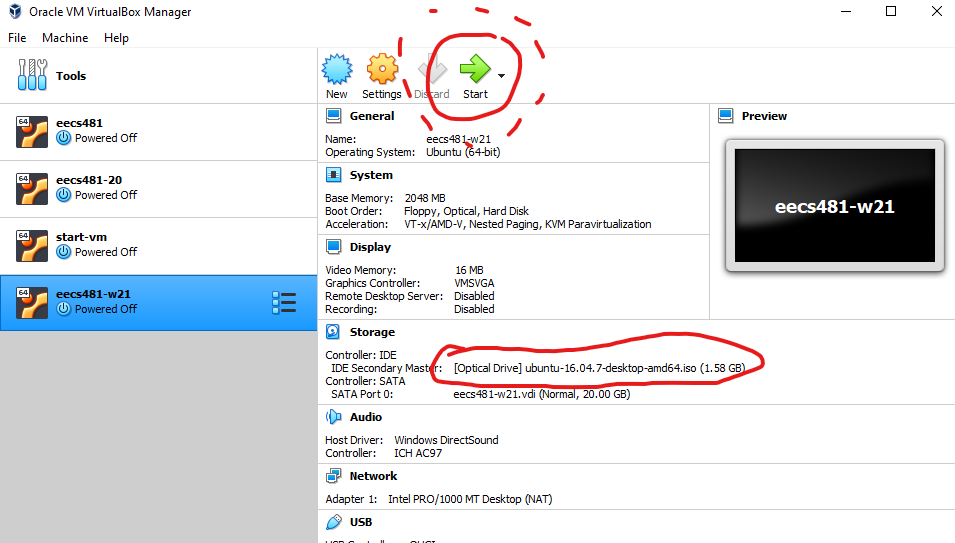The height and width of the screenshot is (543, 955).
Task: Open the eecs481-w21 machine tools menu icon
Action: [284, 303]
